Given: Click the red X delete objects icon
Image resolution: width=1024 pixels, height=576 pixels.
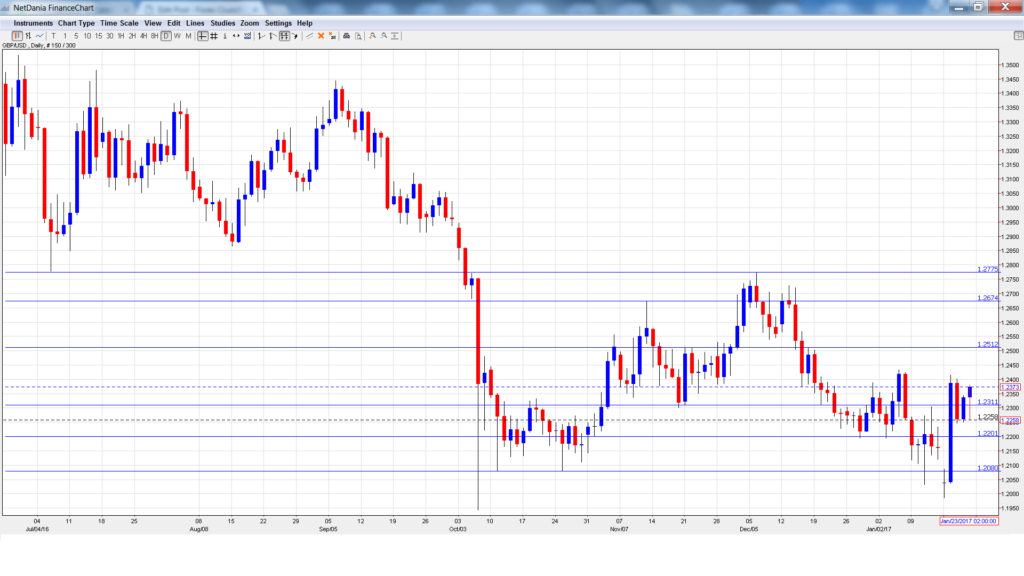Looking at the screenshot, I should [320, 36].
